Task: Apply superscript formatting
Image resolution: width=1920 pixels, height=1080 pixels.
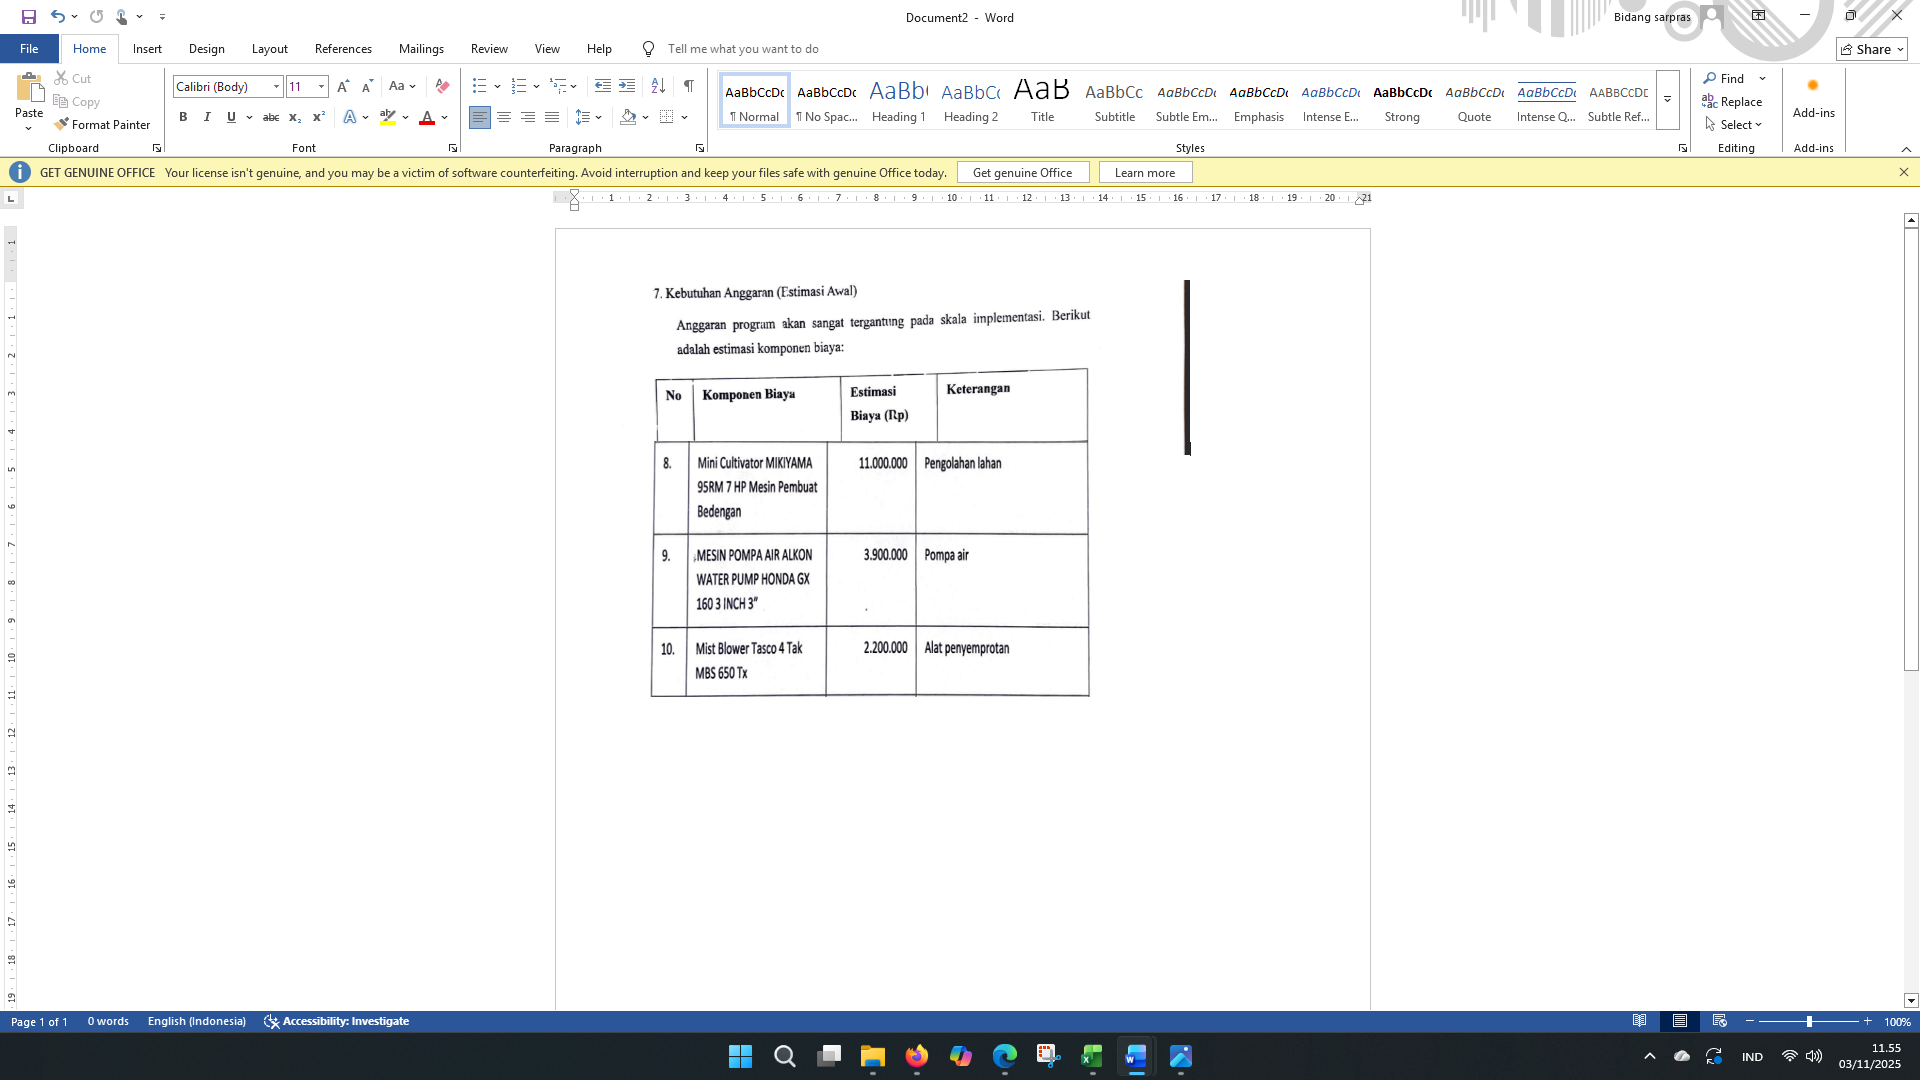Action: (x=318, y=118)
